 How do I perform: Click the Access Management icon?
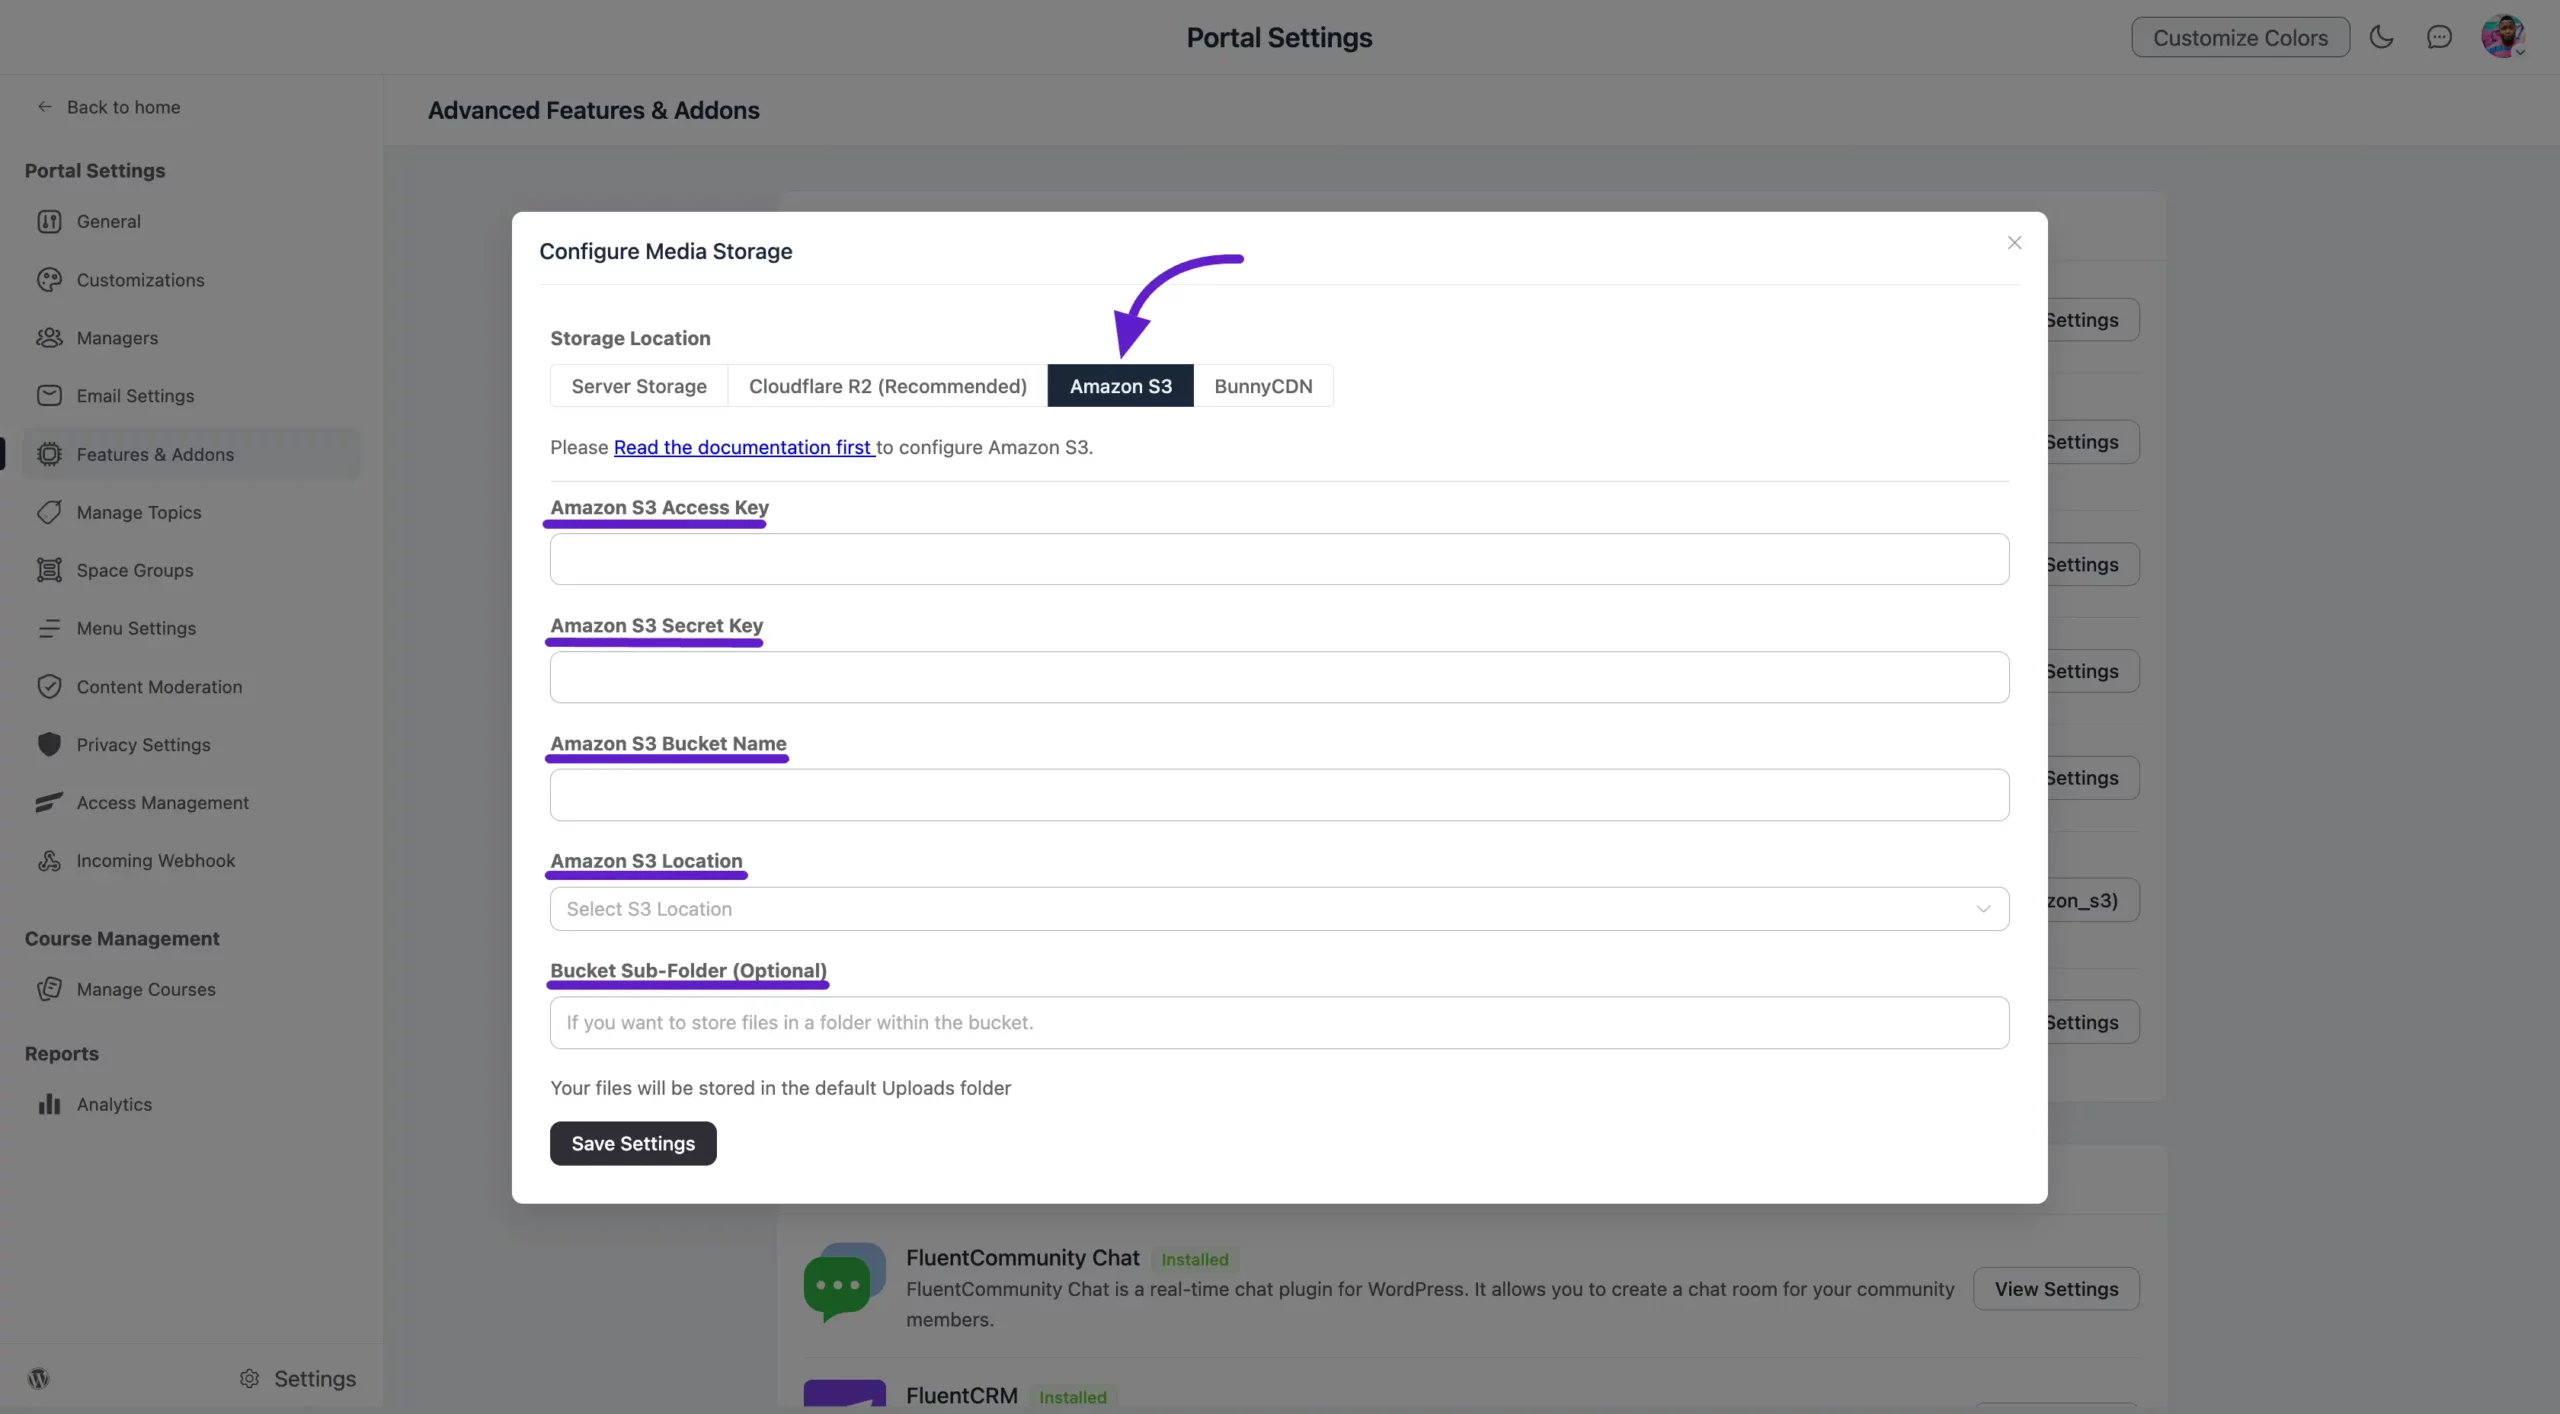49,803
